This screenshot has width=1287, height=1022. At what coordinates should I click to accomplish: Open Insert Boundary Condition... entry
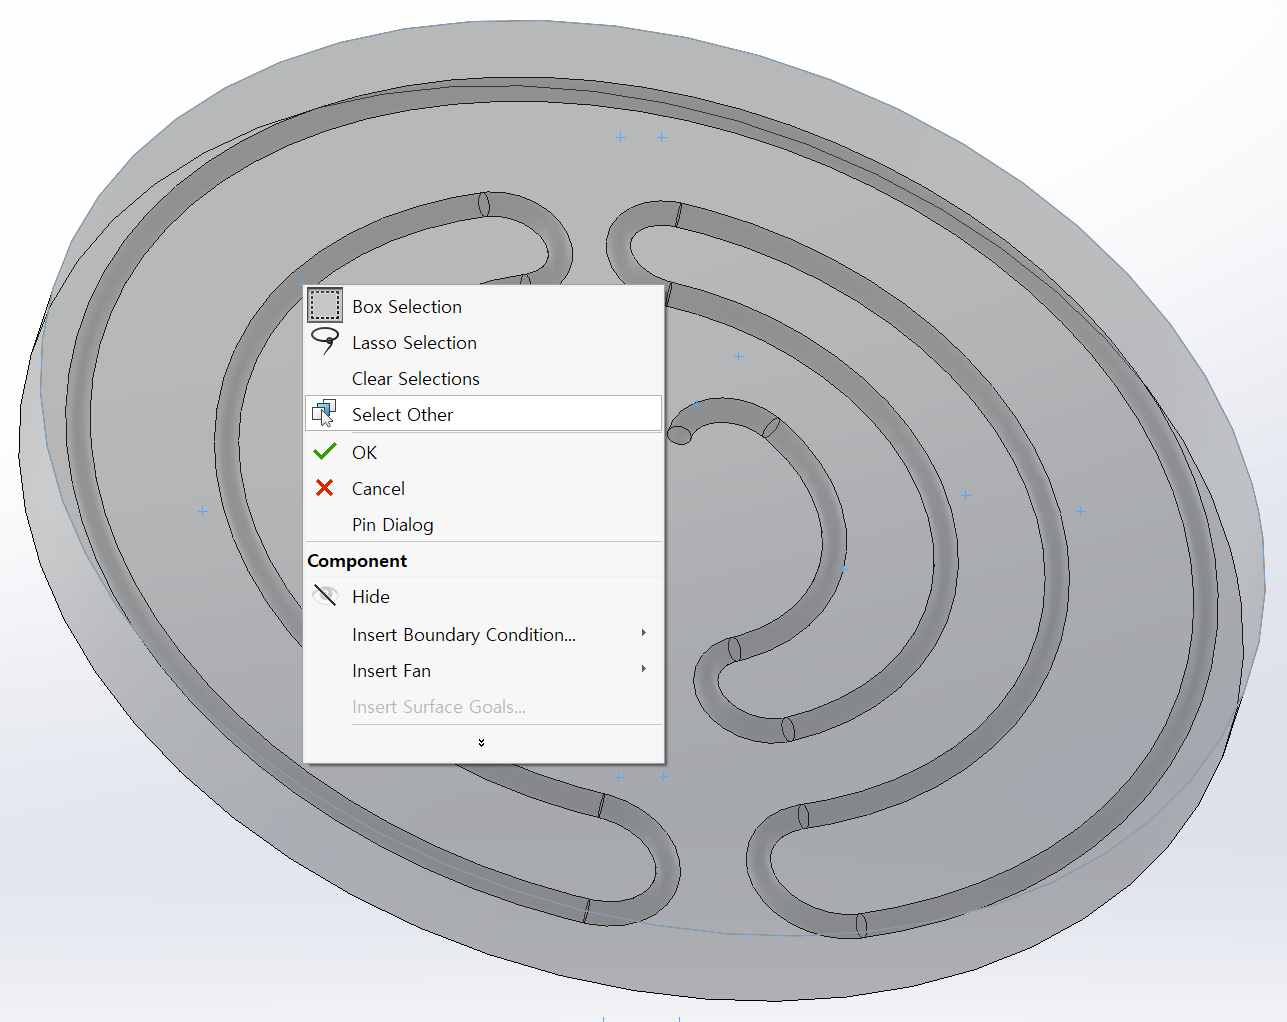(483, 634)
